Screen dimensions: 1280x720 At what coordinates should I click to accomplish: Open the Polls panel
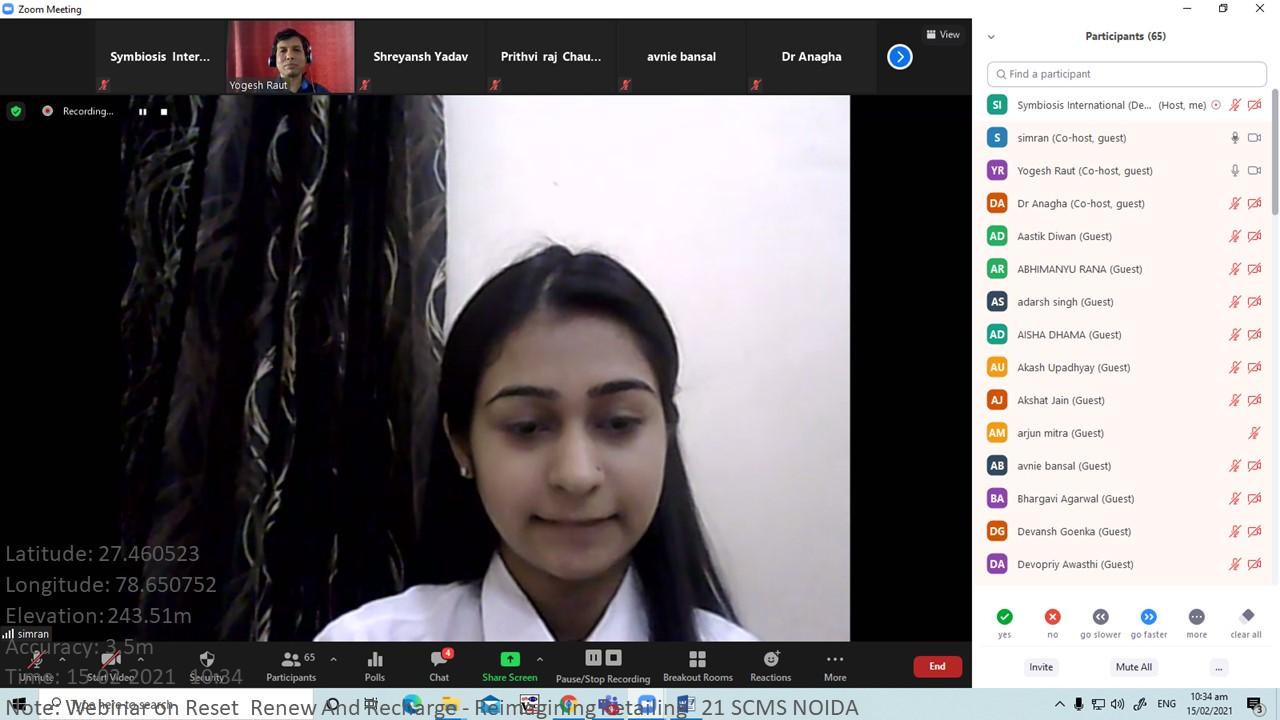(375, 665)
